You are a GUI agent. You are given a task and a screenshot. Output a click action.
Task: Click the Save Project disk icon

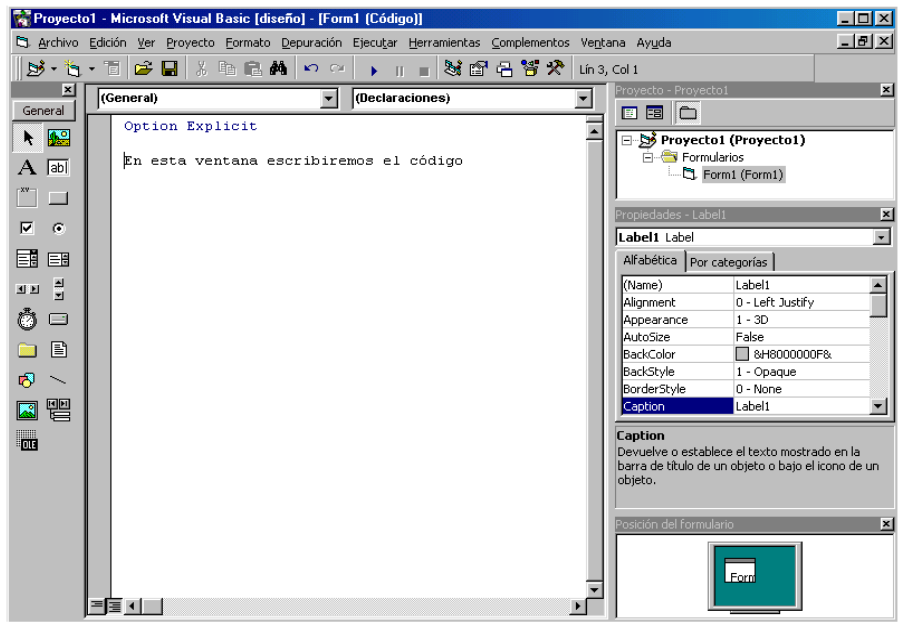(169, 69)
